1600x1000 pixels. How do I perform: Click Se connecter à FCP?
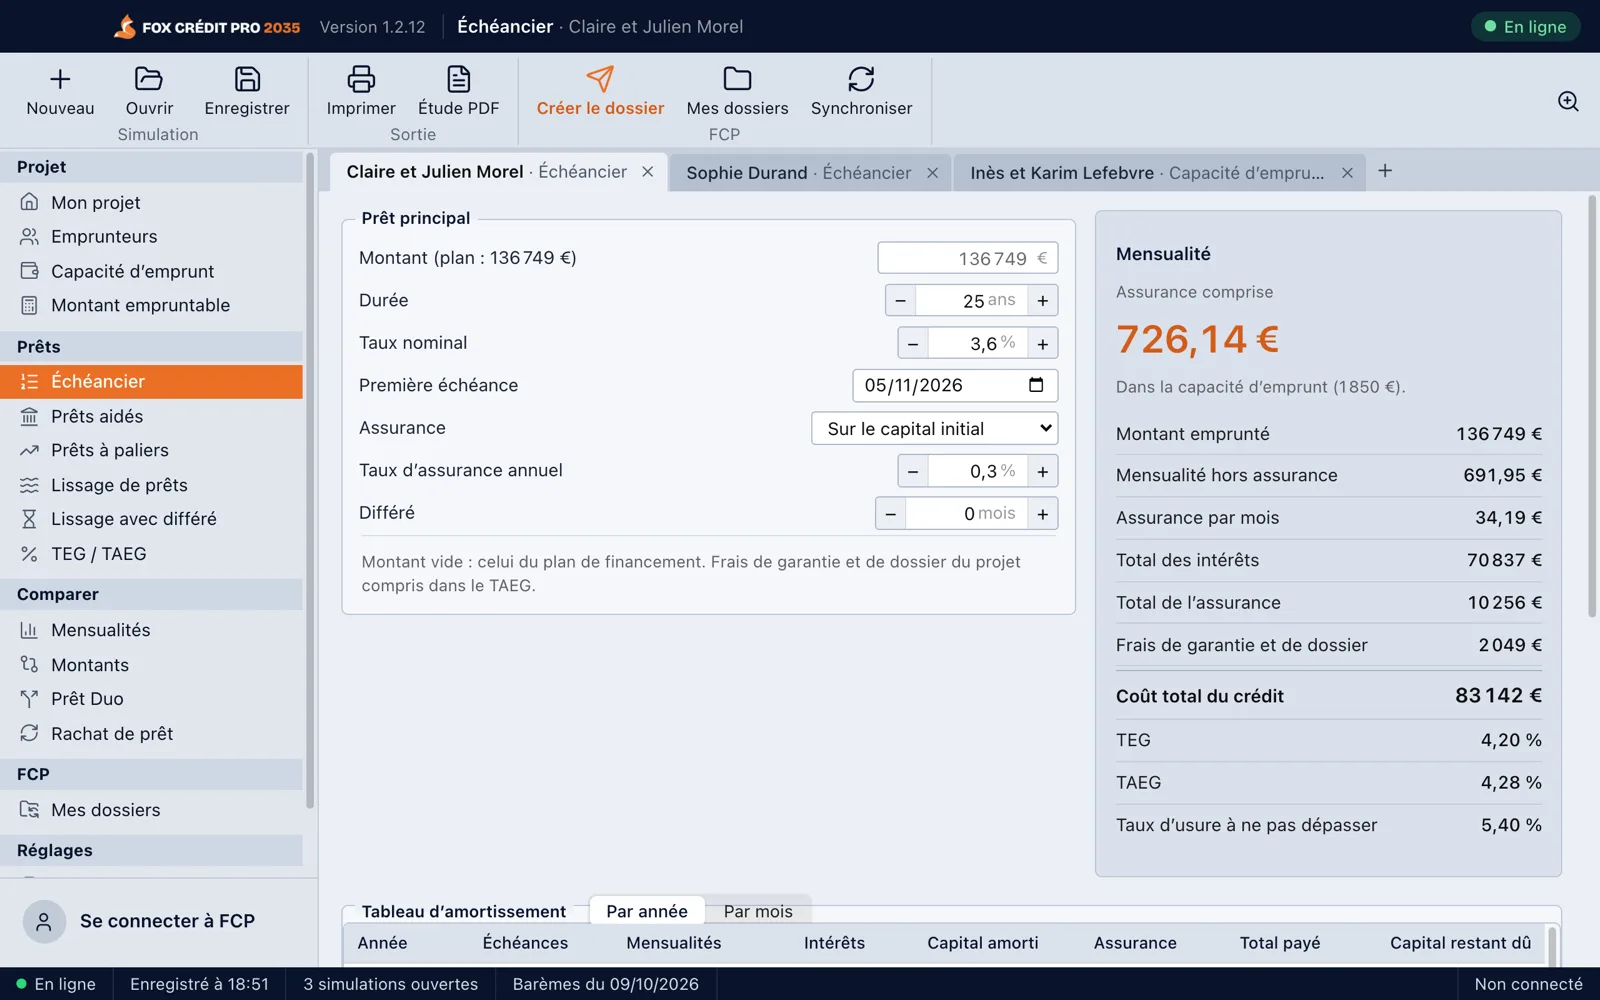click(x=159, y=921)
